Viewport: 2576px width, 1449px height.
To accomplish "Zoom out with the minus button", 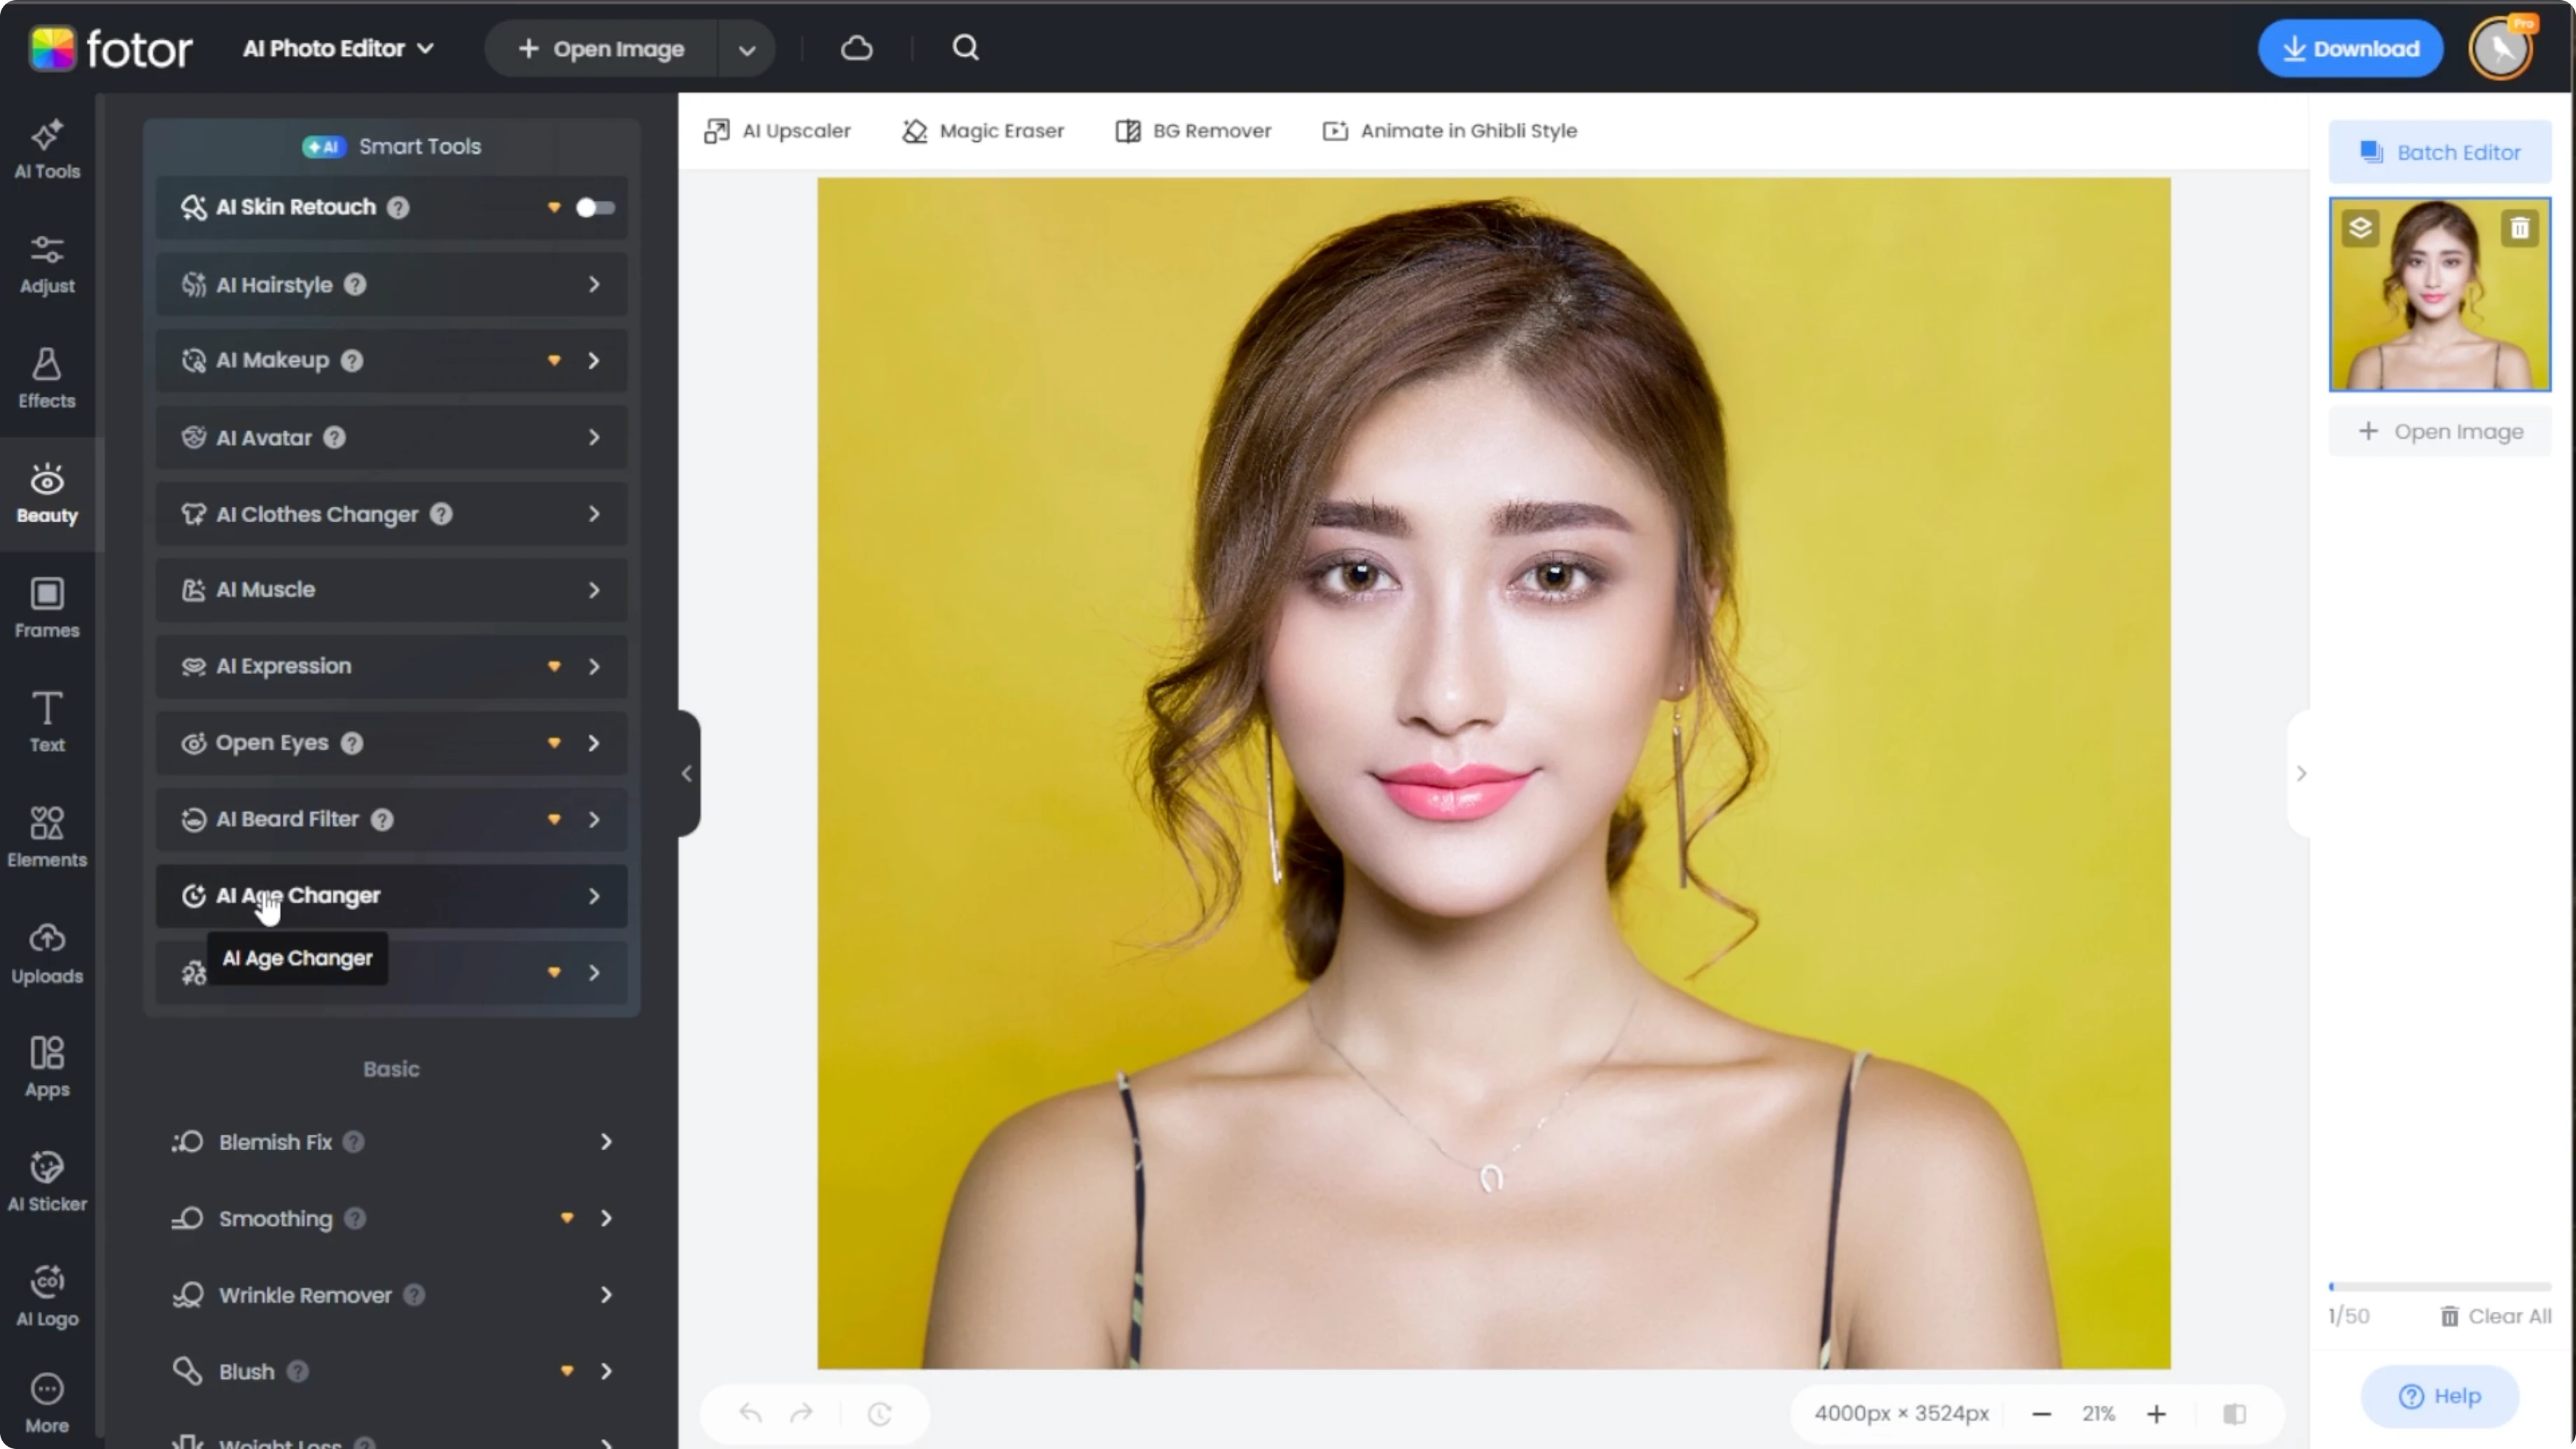I will click(2042, 1413).
